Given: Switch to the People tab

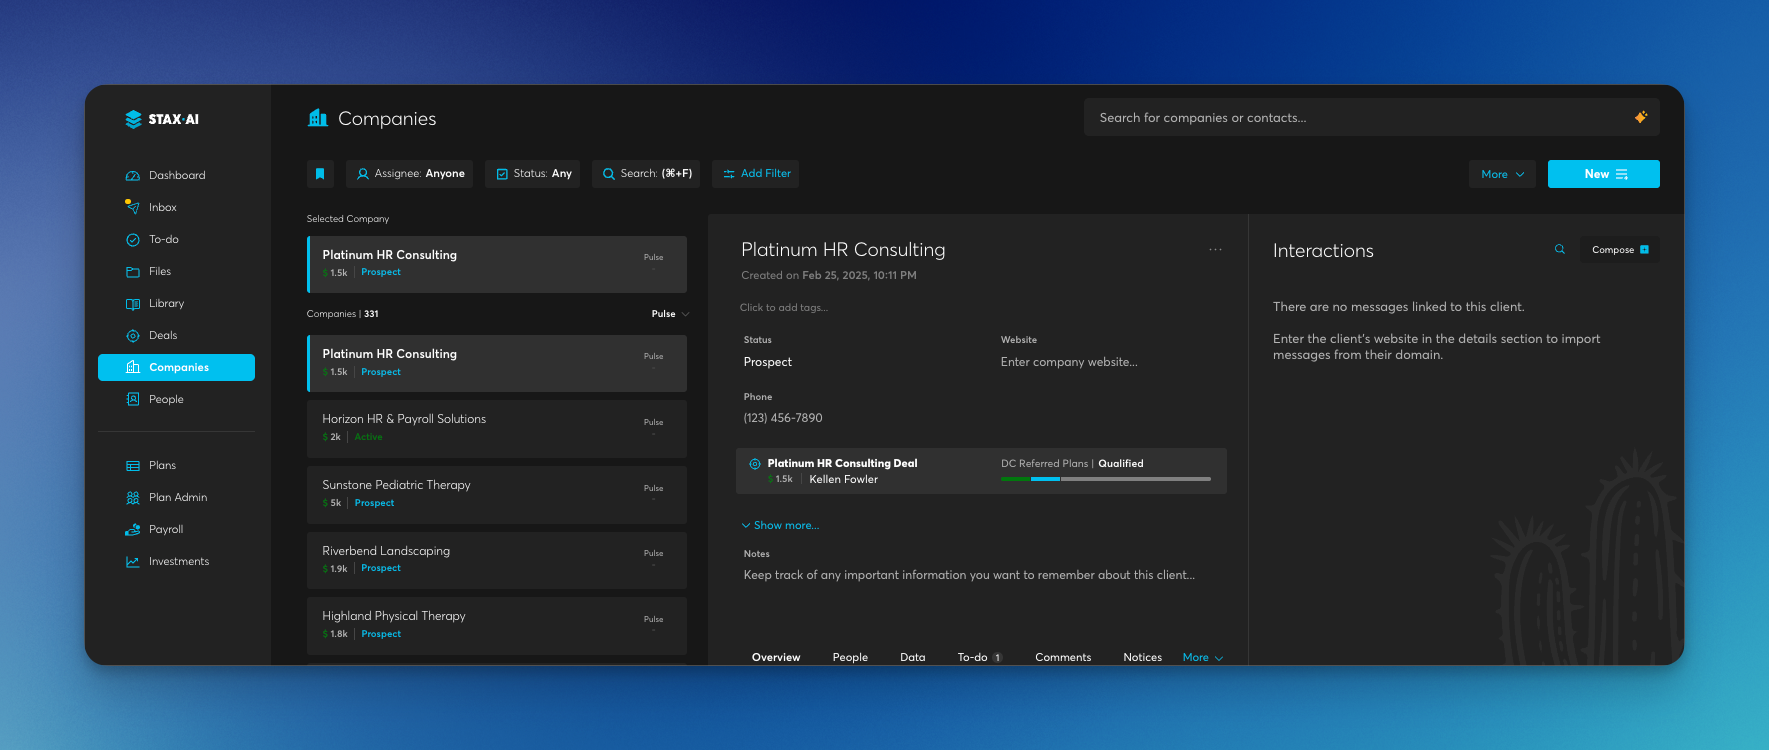Looking at the screenshot, I should [x=850, y=657].
